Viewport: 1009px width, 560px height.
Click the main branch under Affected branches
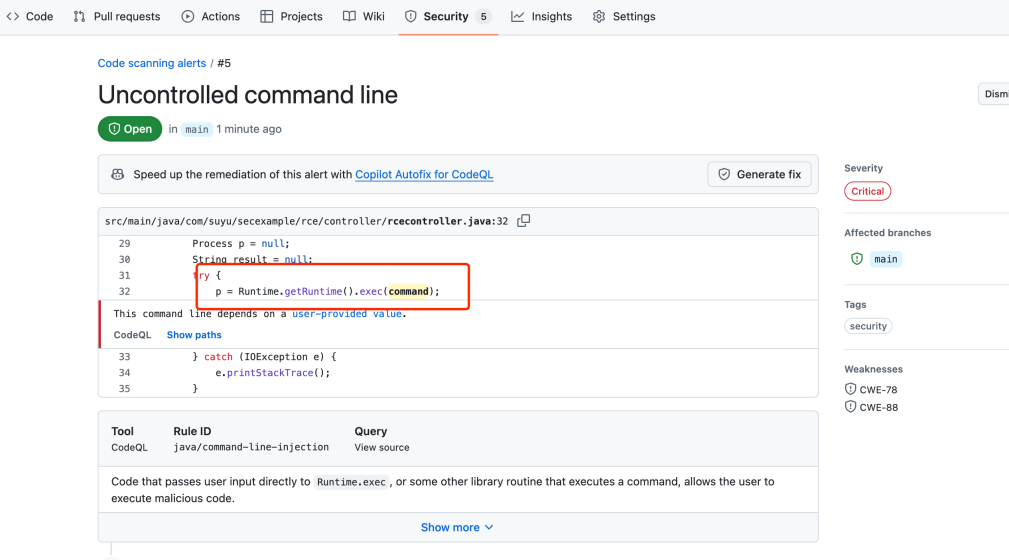tap(885, 259)
